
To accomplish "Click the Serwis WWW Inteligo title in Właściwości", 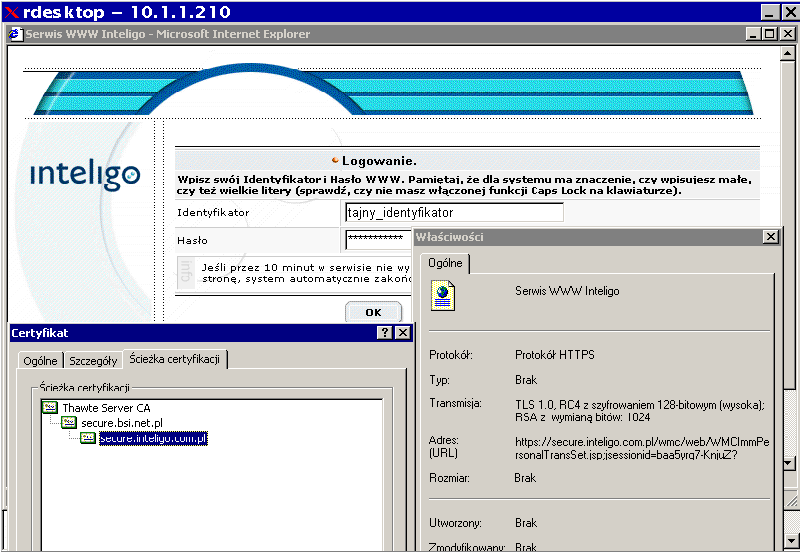I will pyautogui.click(x=567, y=291).
